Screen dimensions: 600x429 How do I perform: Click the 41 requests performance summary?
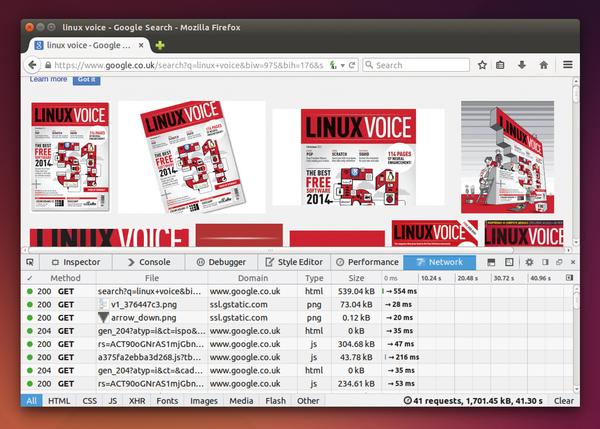click(473, 401)
